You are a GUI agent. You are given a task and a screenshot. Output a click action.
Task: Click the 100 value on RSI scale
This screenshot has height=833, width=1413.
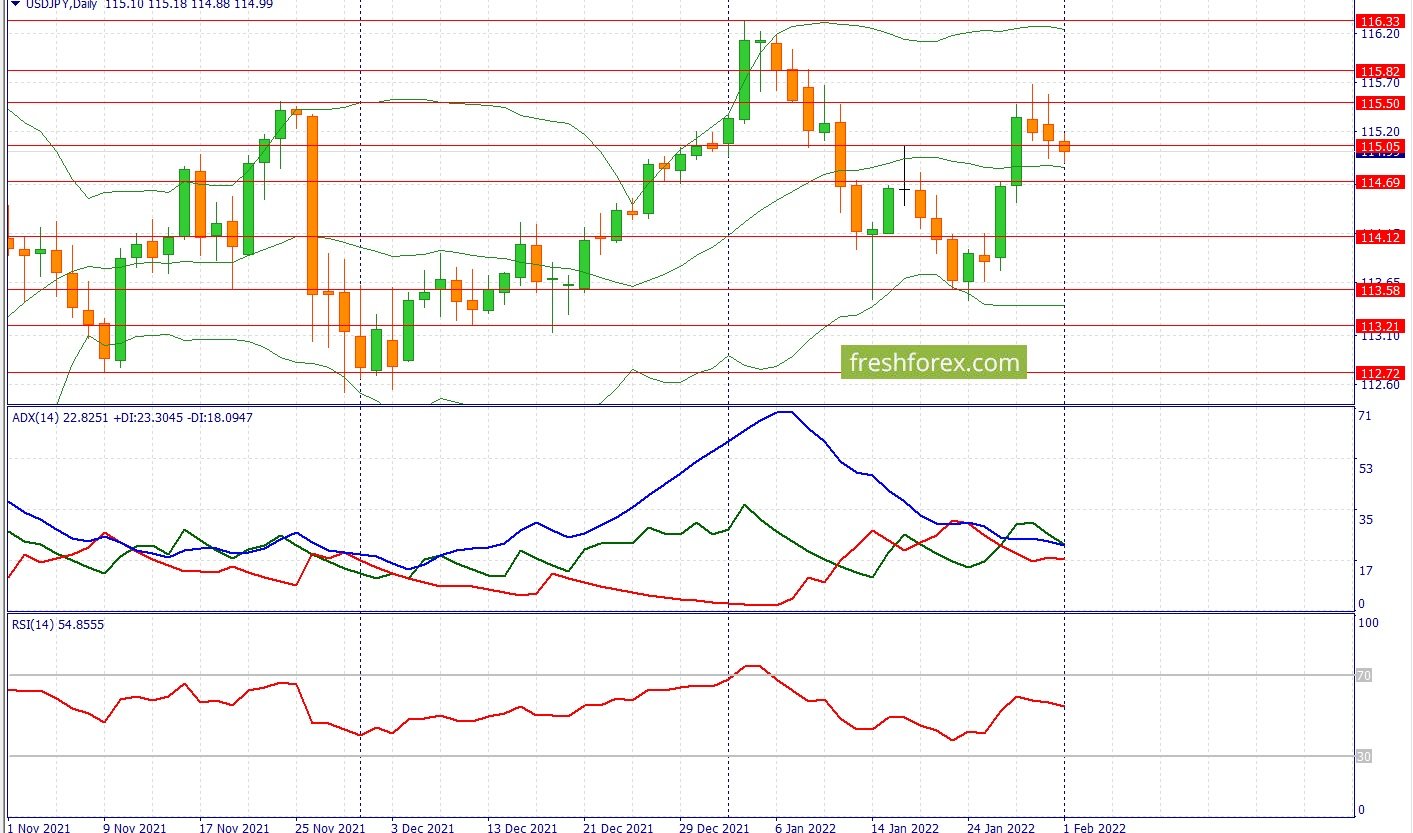point(1369,622)
